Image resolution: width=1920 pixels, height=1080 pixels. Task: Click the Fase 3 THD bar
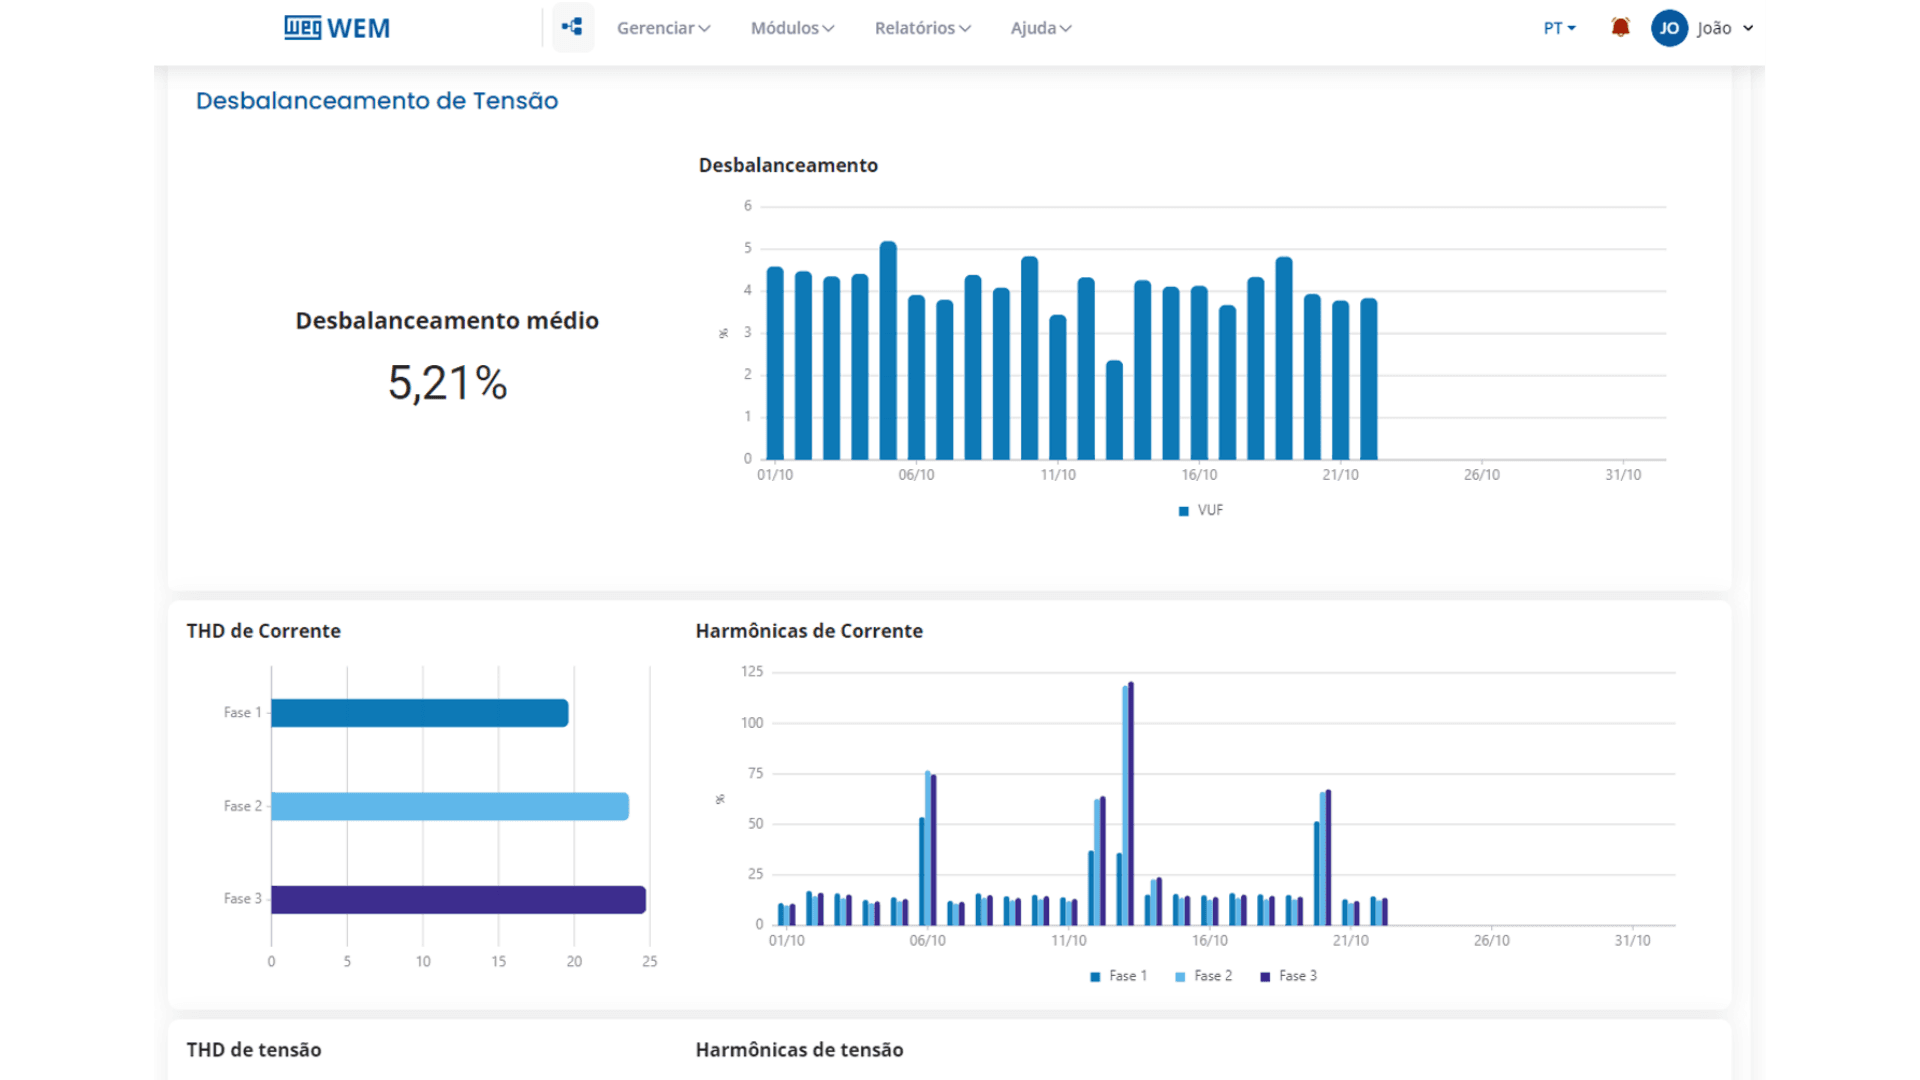pos(458,900)
